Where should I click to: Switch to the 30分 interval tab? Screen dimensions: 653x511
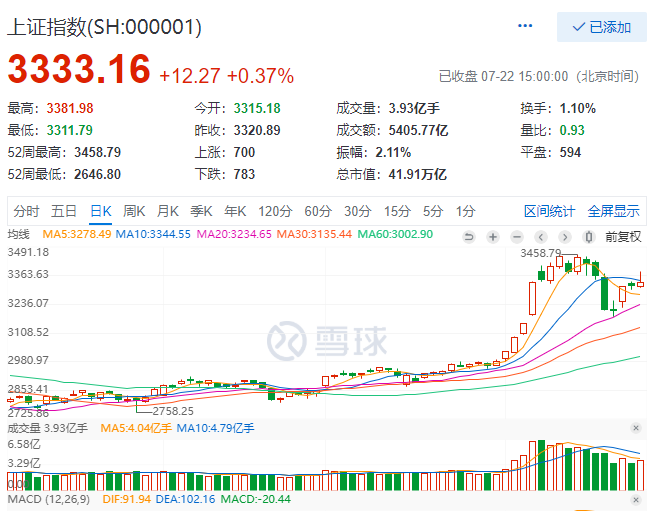(357, 211)
